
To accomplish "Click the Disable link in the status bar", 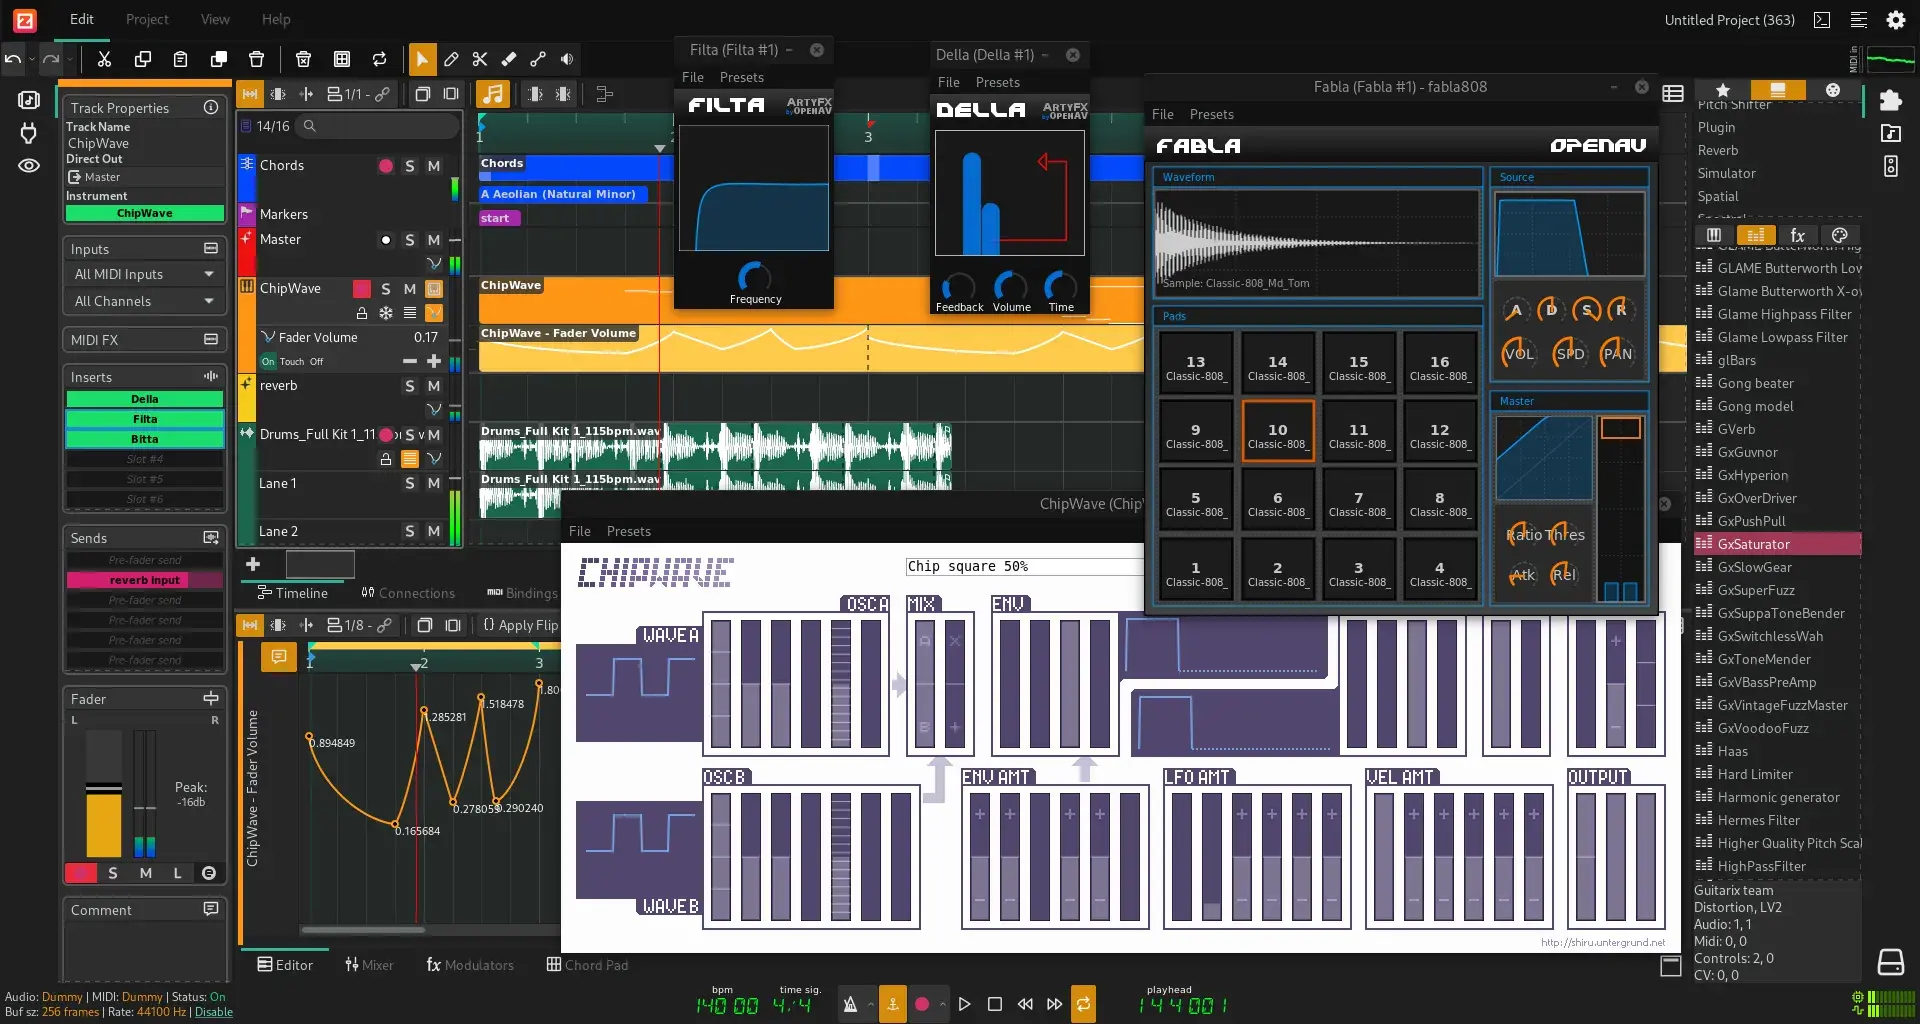I will 213,1012.
